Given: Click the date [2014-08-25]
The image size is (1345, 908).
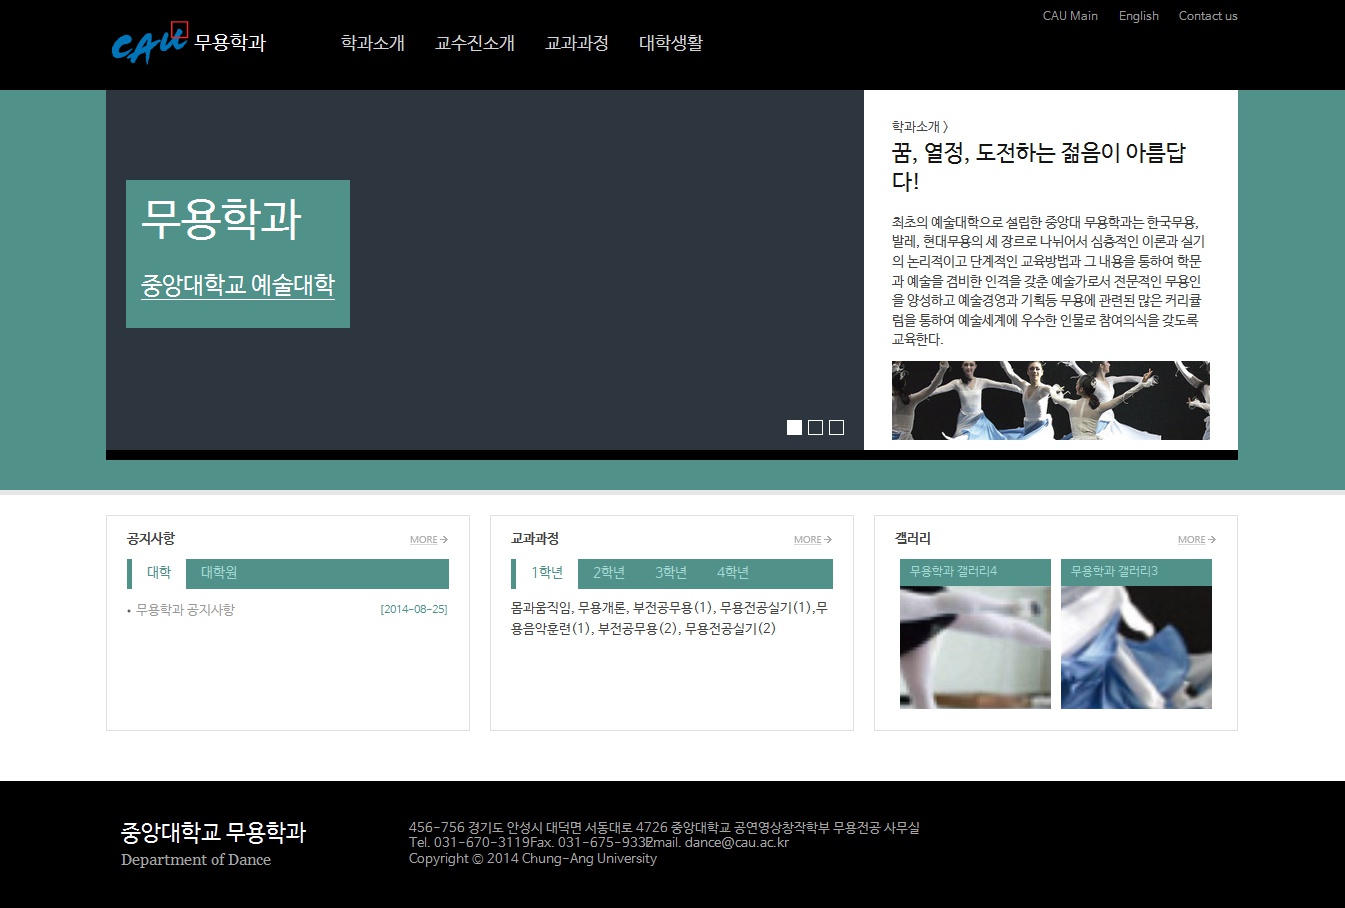Looking at the screenshot, I should 414,610.
